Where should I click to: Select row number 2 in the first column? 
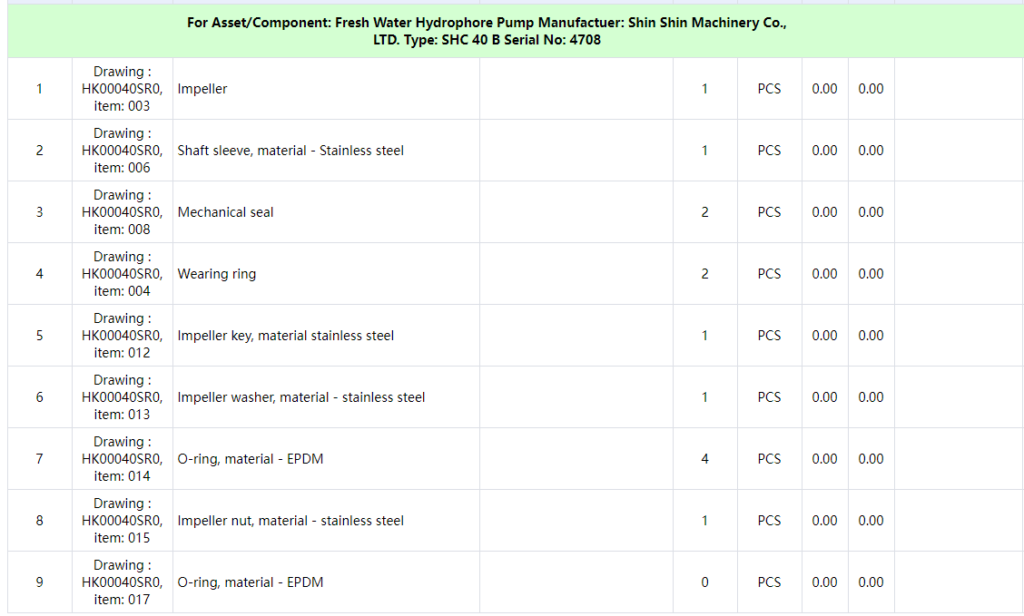[40, 151]
